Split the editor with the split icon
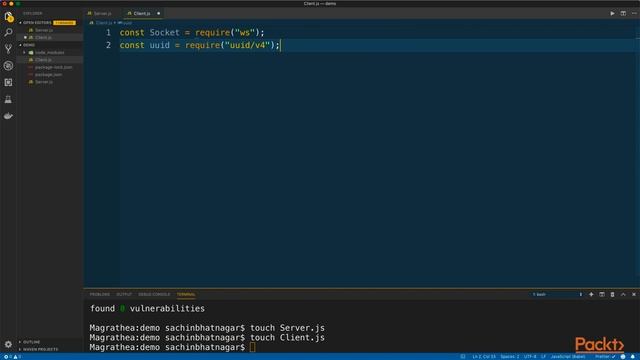This screenshot has height=360, width=640. point(623,13)
